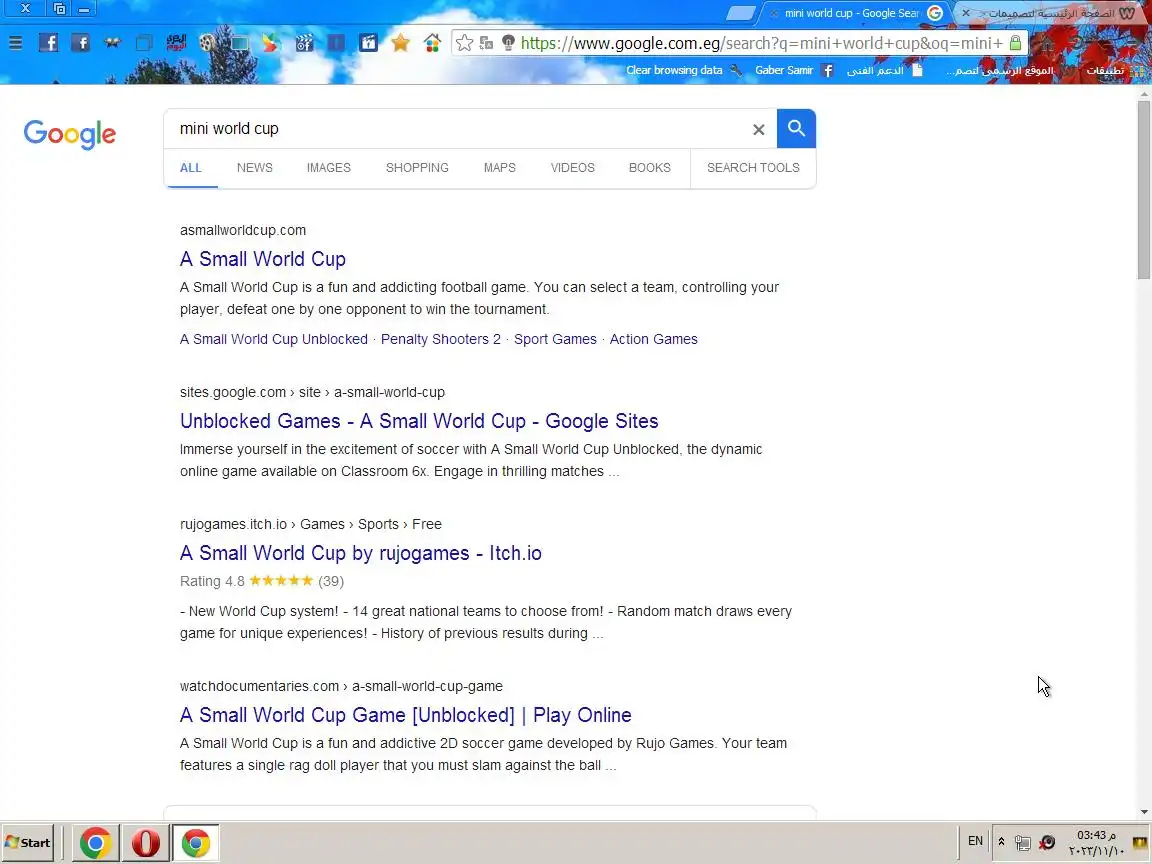Open the 'Gaber Samir' Facebook bookmark
The image size is (1152, 864).
click(x=793, y=71)
